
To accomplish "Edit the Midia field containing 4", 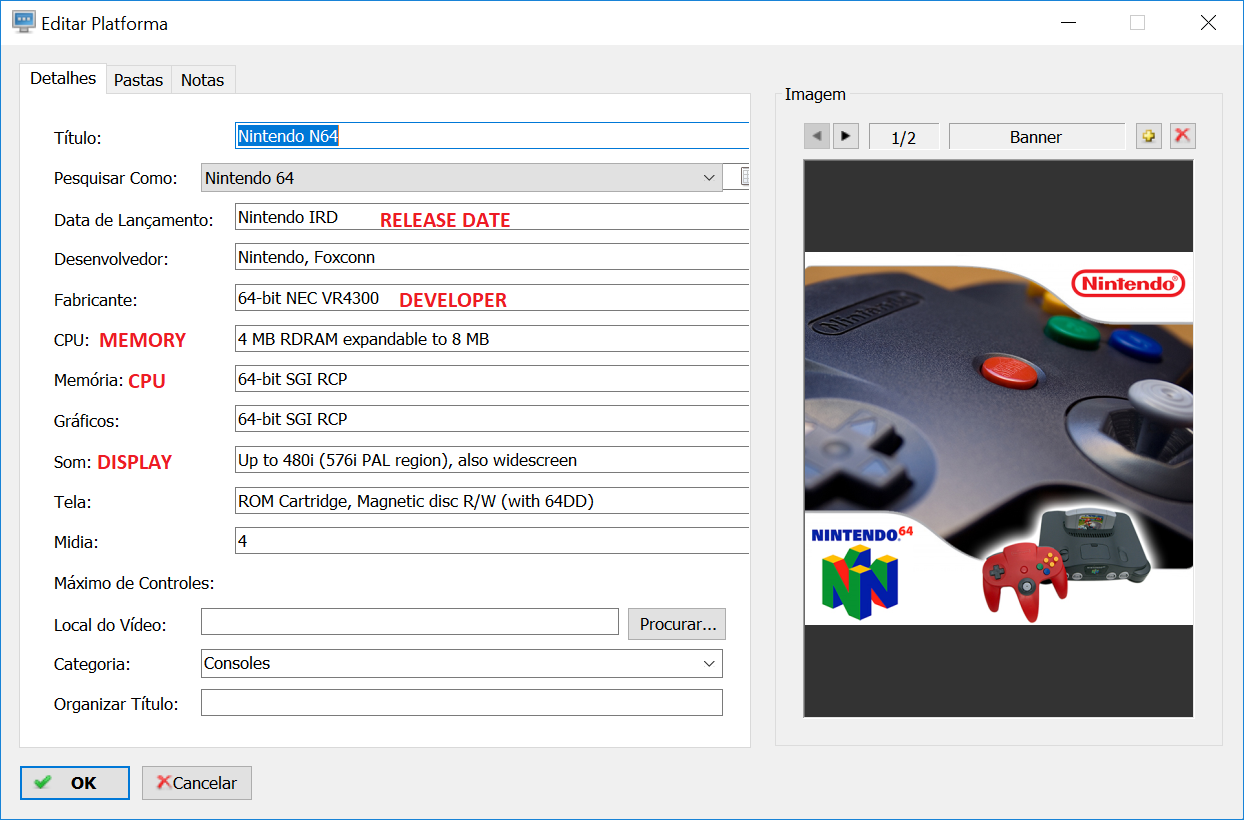I will (x=492, y=541).
